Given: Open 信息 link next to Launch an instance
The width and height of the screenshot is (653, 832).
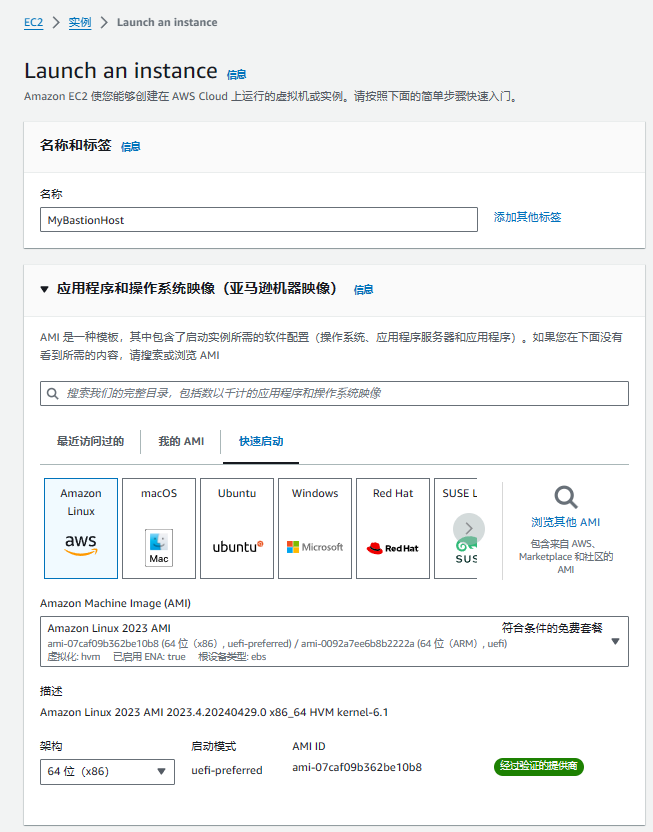Looking at the screenshot, I should (237, 75).
